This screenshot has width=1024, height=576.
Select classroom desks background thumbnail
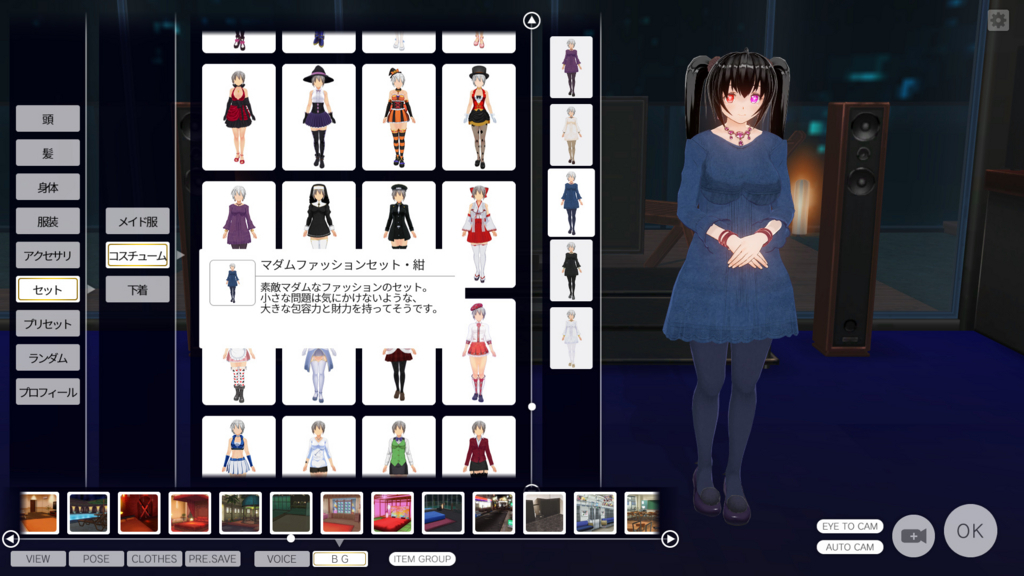pyautogui.click(x=643, y=513)
